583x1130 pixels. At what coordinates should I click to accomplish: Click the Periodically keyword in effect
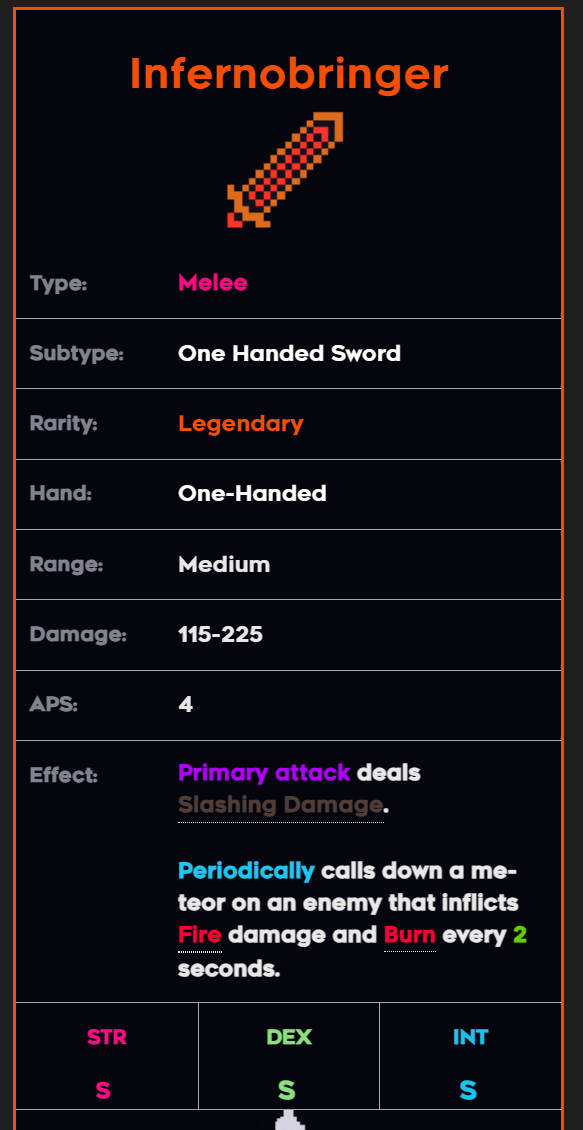[x=246, y=871]
